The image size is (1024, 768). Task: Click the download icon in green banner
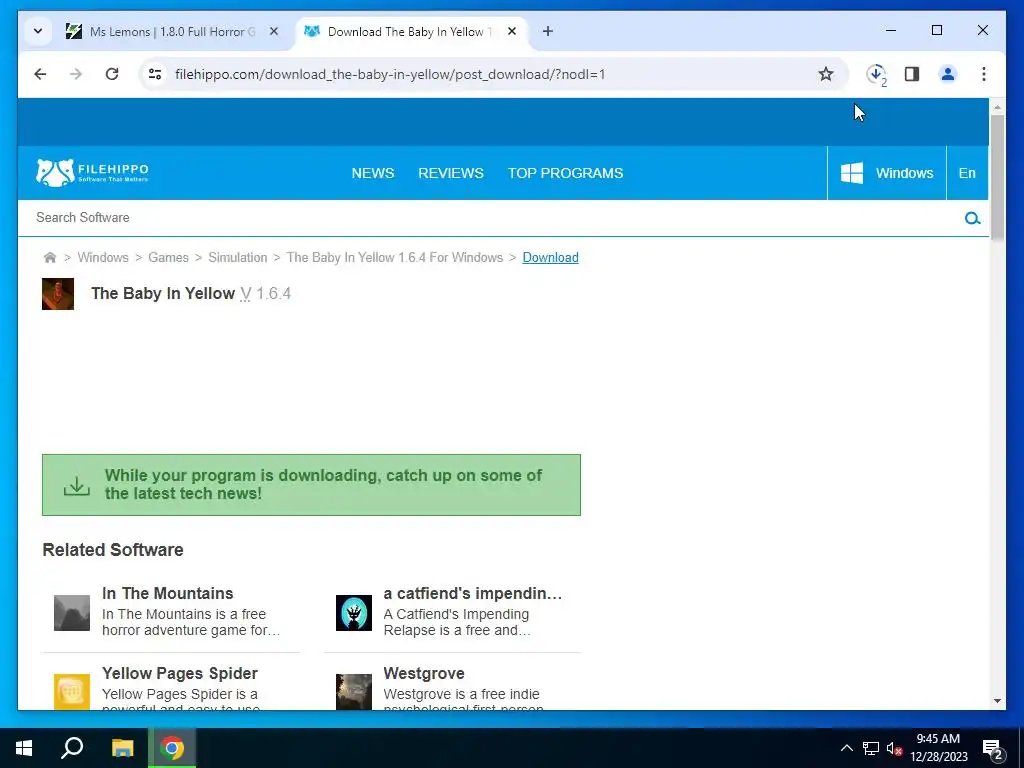pyautogui.click(x=76, y=486)
